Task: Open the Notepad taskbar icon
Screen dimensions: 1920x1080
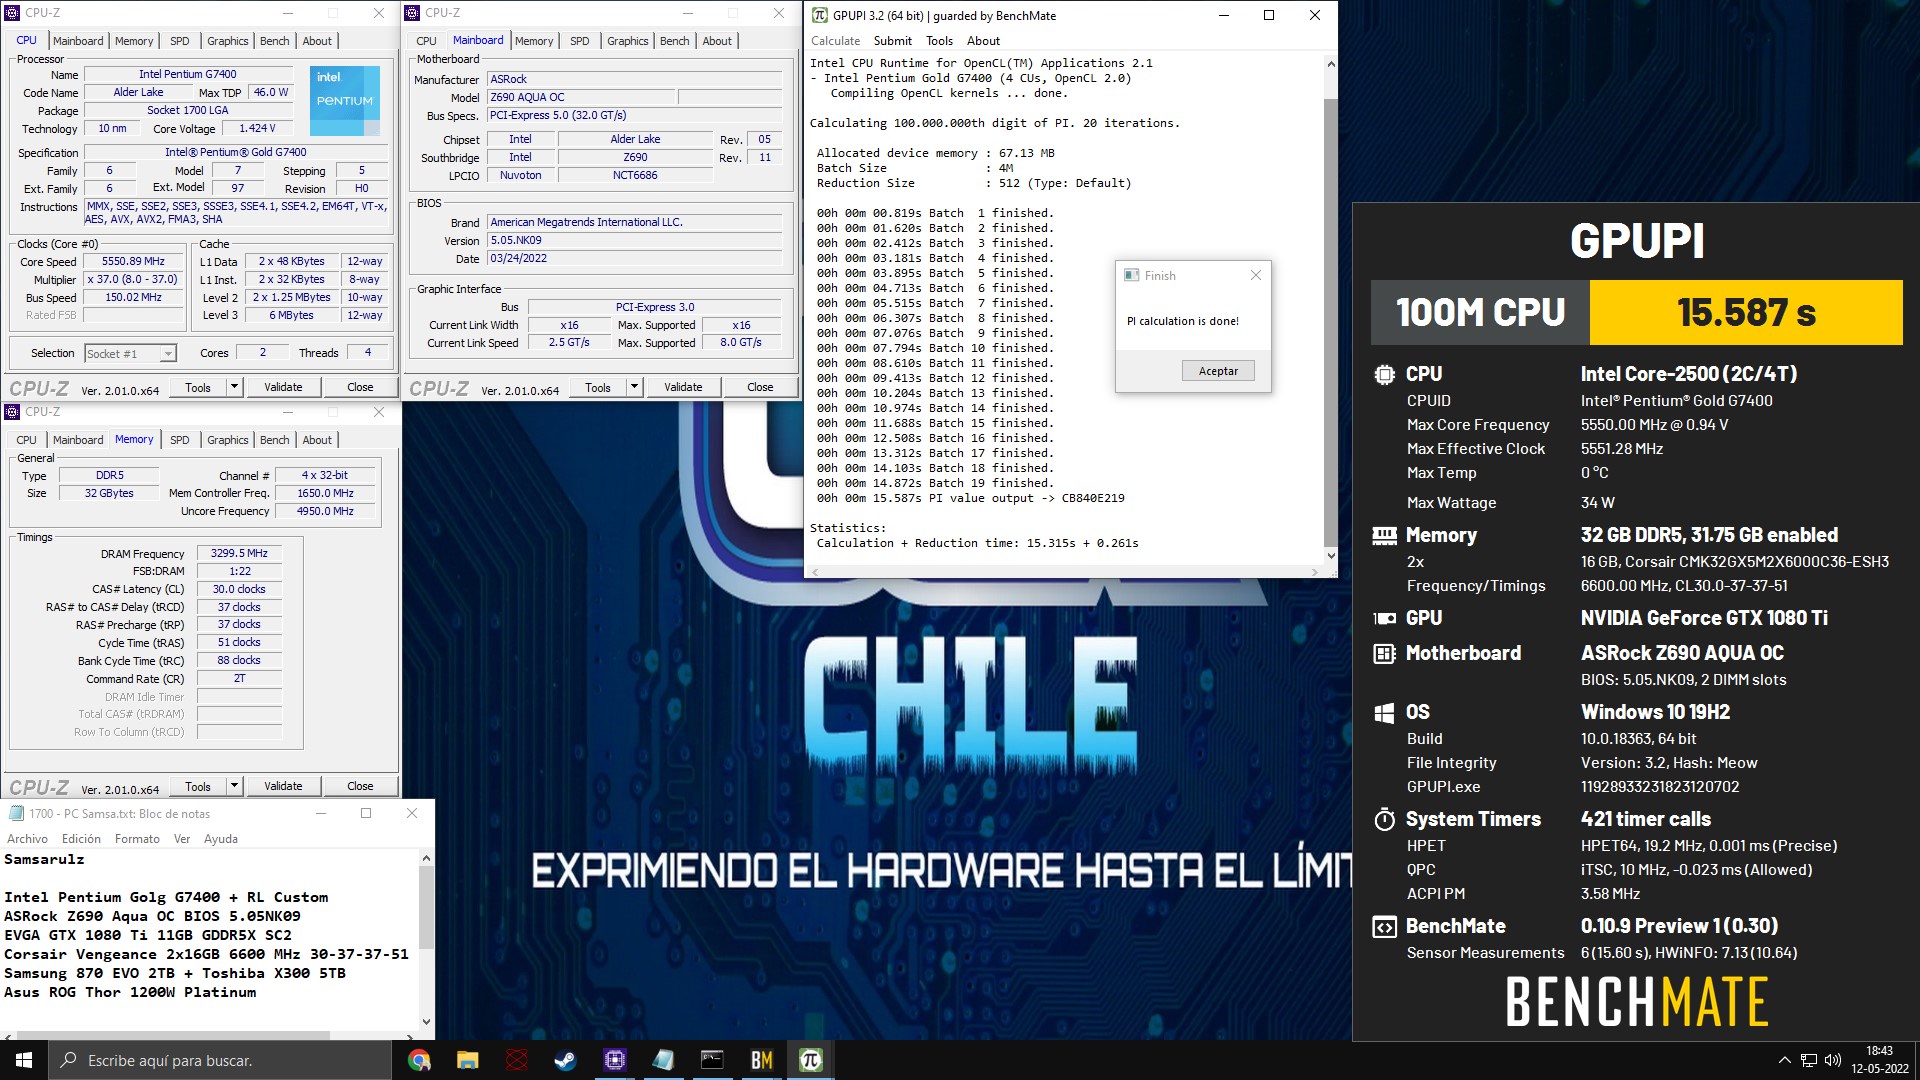Action: 663,1060
